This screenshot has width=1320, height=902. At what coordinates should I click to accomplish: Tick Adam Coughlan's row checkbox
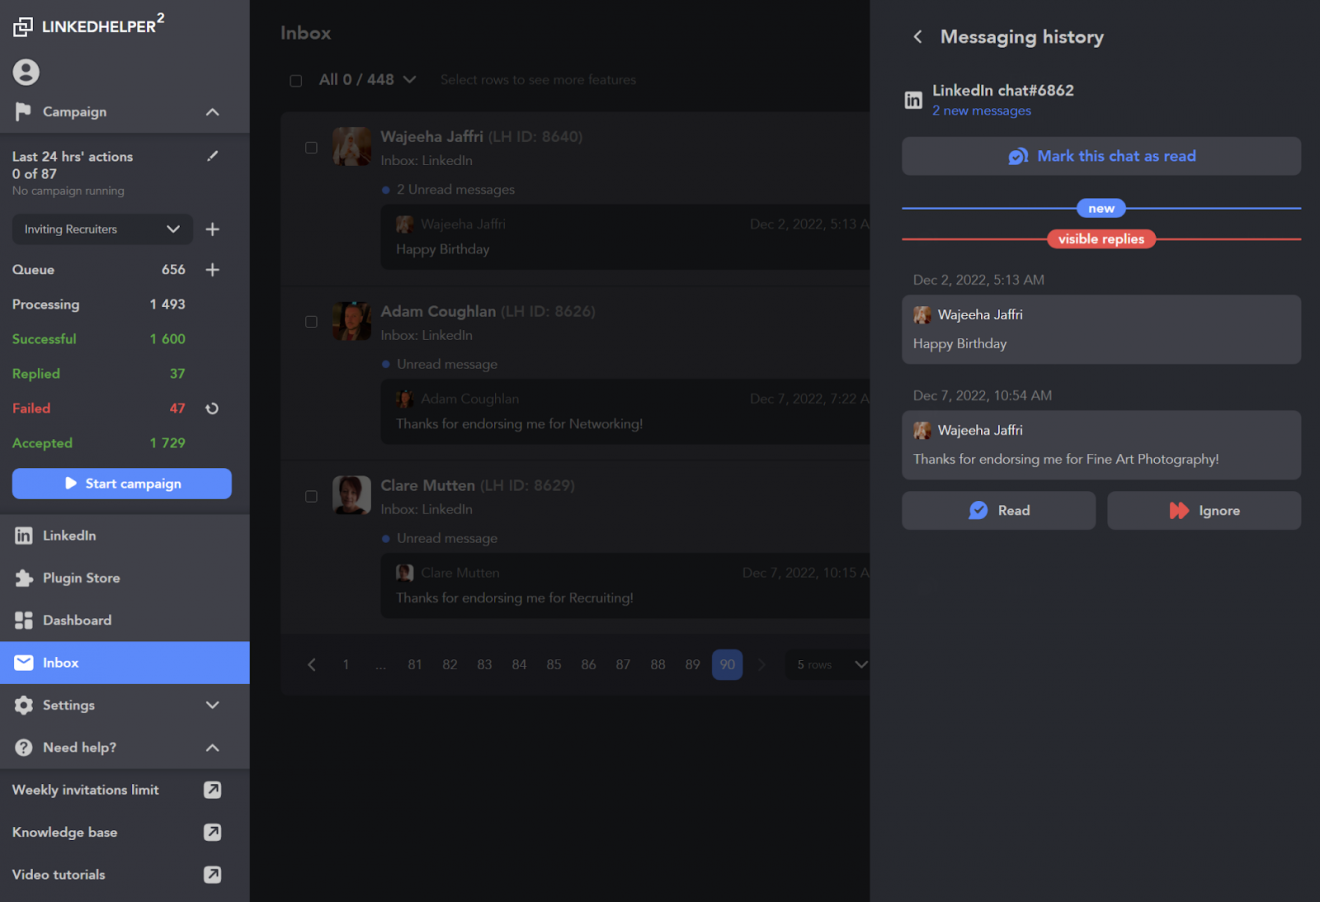[x=311, y=321]
